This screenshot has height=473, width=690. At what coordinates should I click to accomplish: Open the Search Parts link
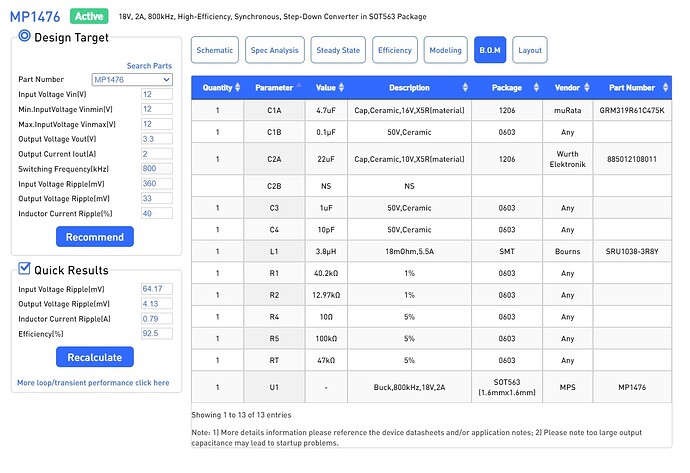149,66
